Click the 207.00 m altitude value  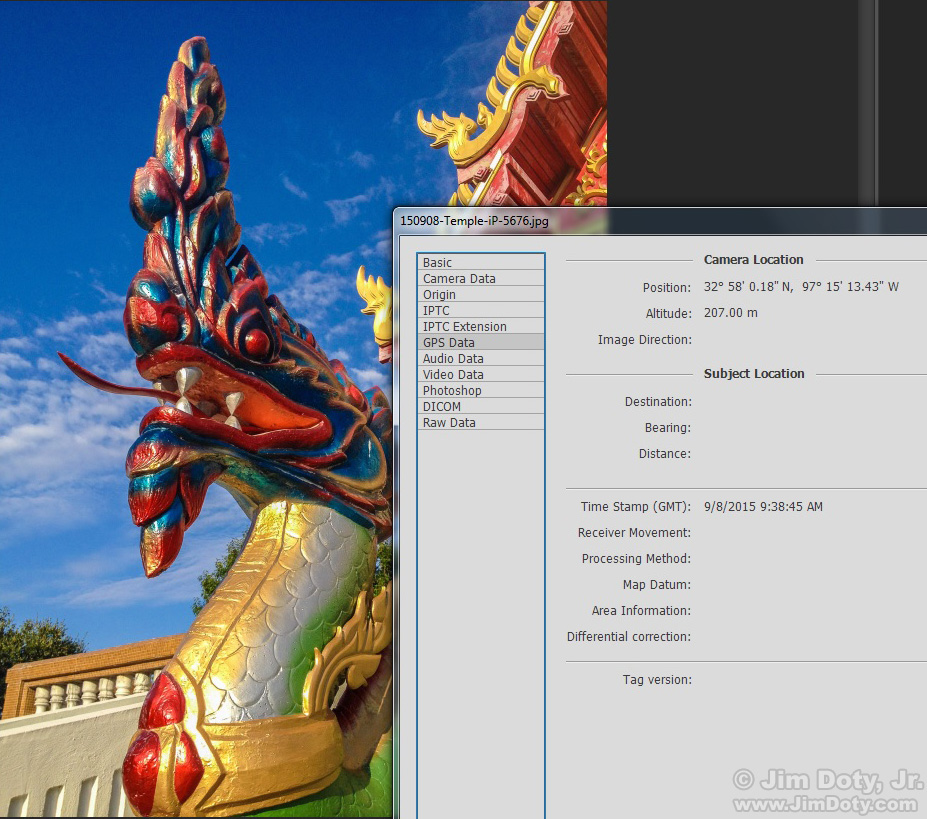click(x=730, y=312)
